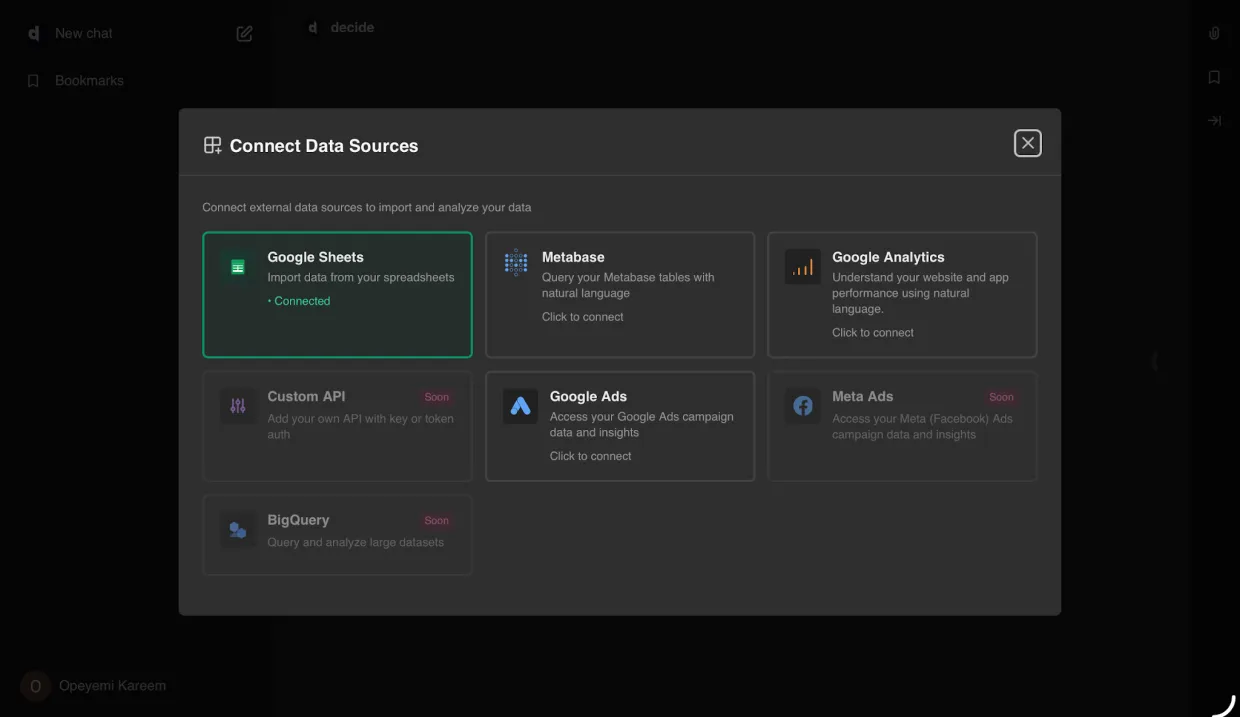The width and height of the screenshot is (1240, 717).
Task: Open New chat in the sidebar
Action: pos(83,33)
